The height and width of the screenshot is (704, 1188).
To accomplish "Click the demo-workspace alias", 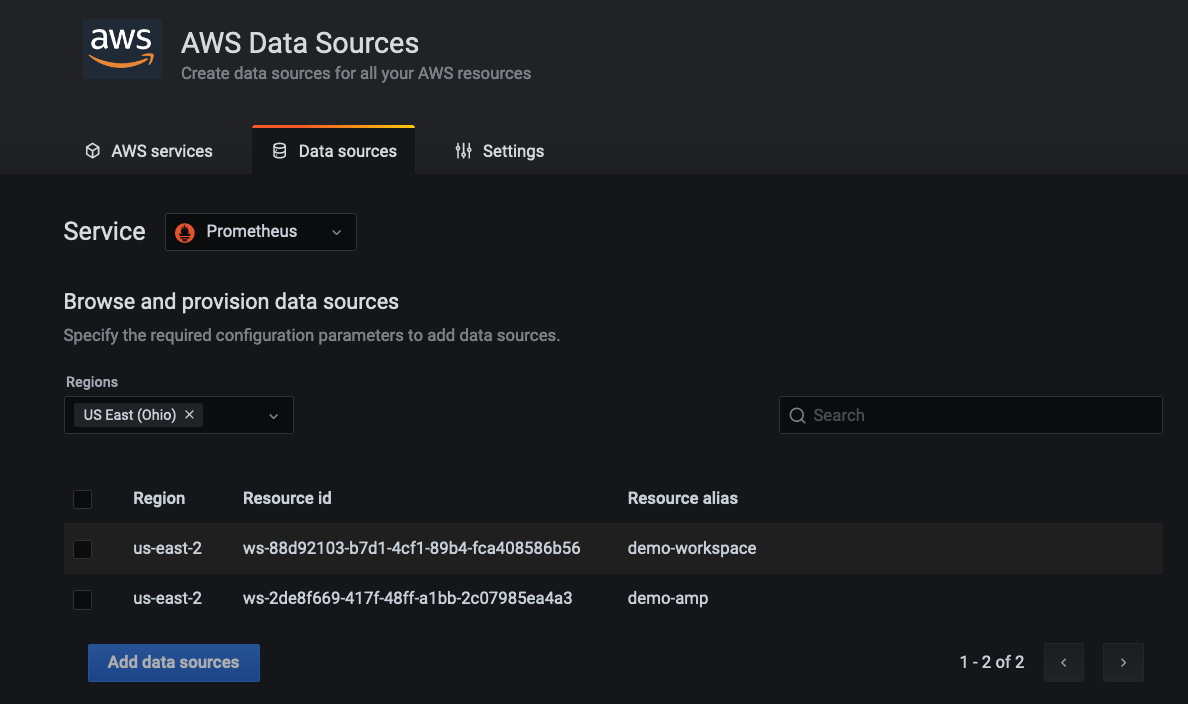I will point(692,548).
